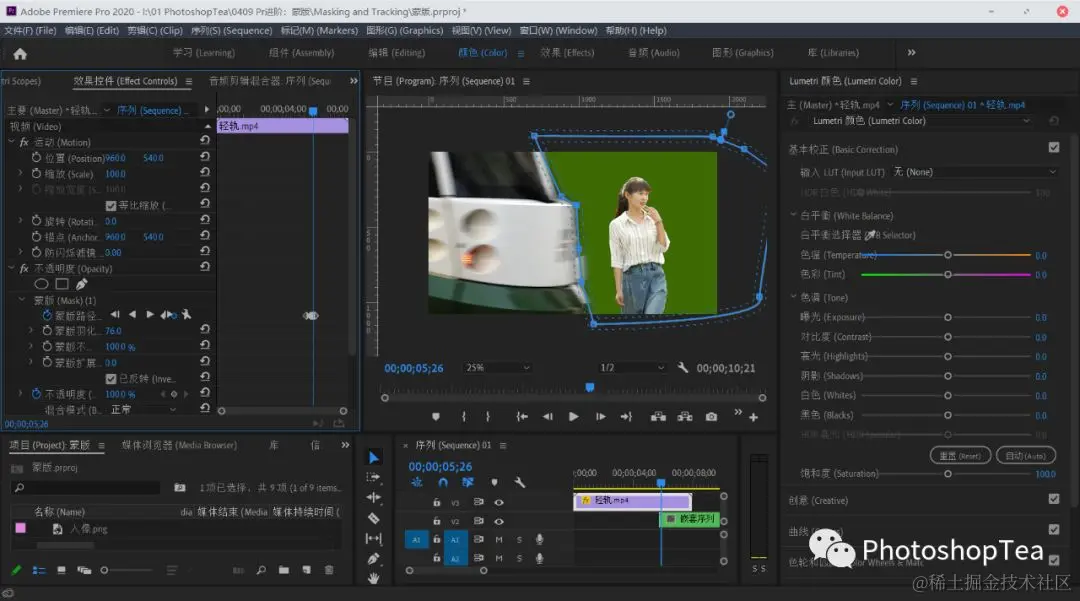Image resolution: width=1080 pixels, height=601 pixels.
Task: Click the timeline wrench settings icon
Action: coord(520,482)
